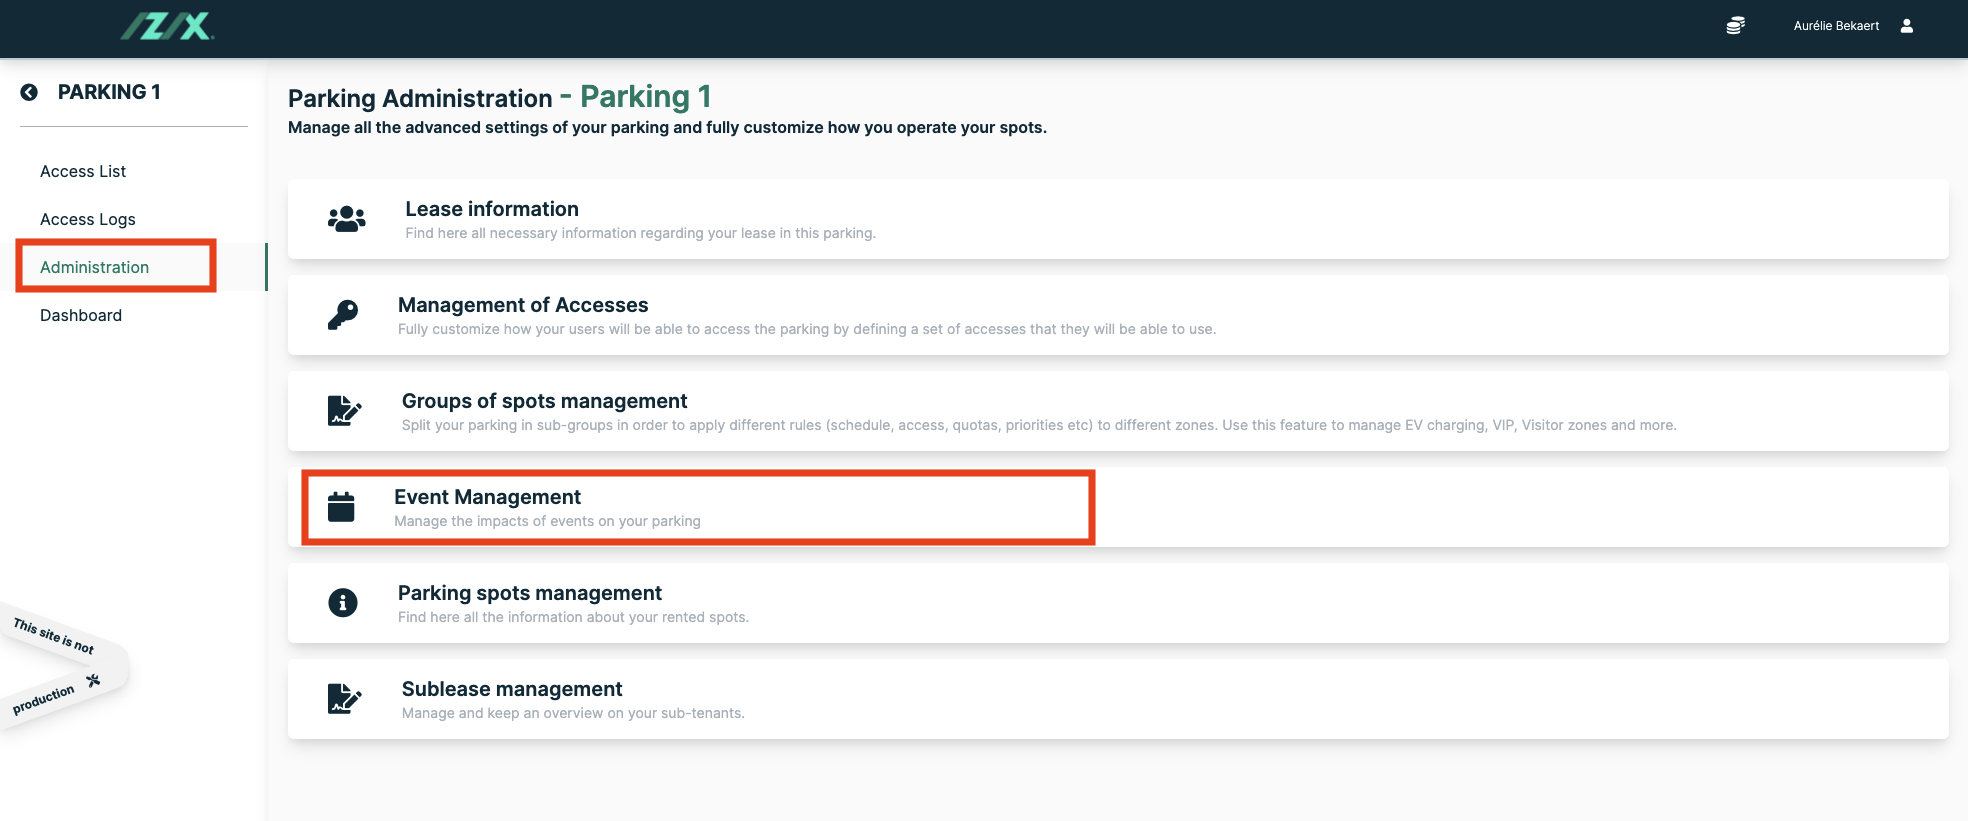Open the user profile icon
Viewport: 1968px width, 821px height.
click(x=1906, y=26)
